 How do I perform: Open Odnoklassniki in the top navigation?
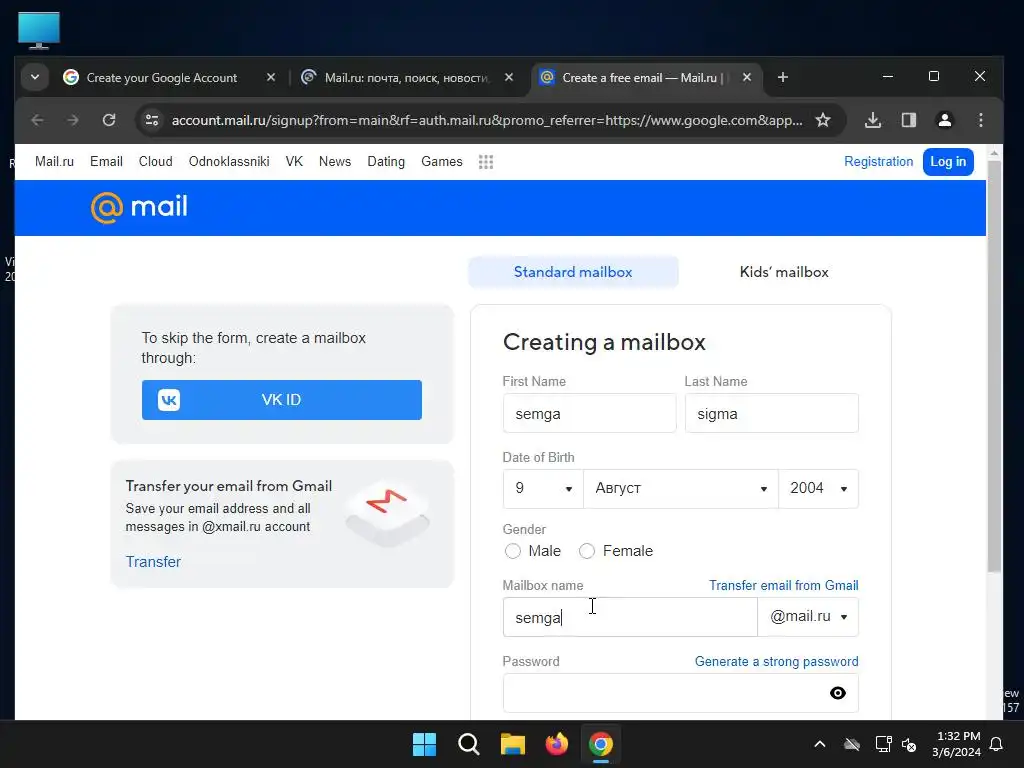[x=229, y=161]
